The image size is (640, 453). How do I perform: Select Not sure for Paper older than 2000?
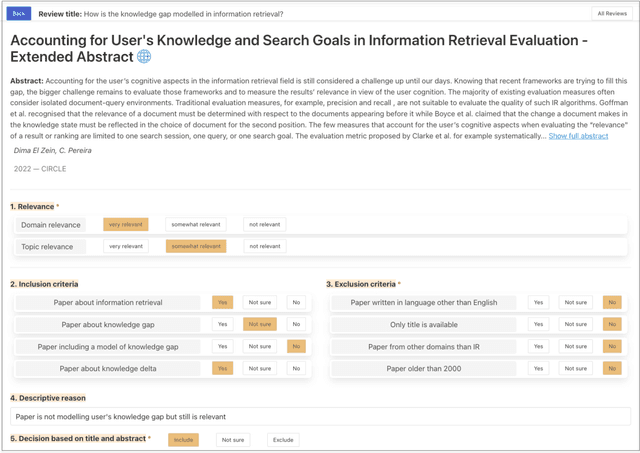tap(575, 368)
